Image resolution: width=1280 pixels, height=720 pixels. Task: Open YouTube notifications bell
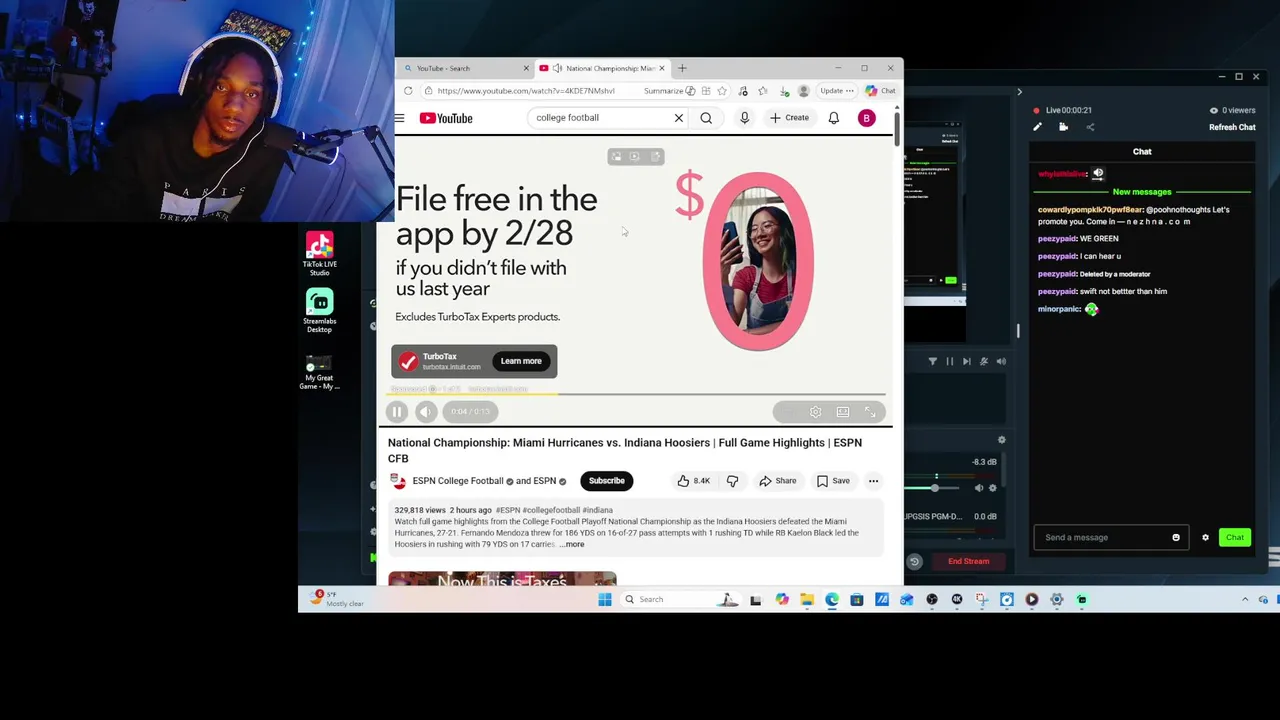[x=833, y=118]
